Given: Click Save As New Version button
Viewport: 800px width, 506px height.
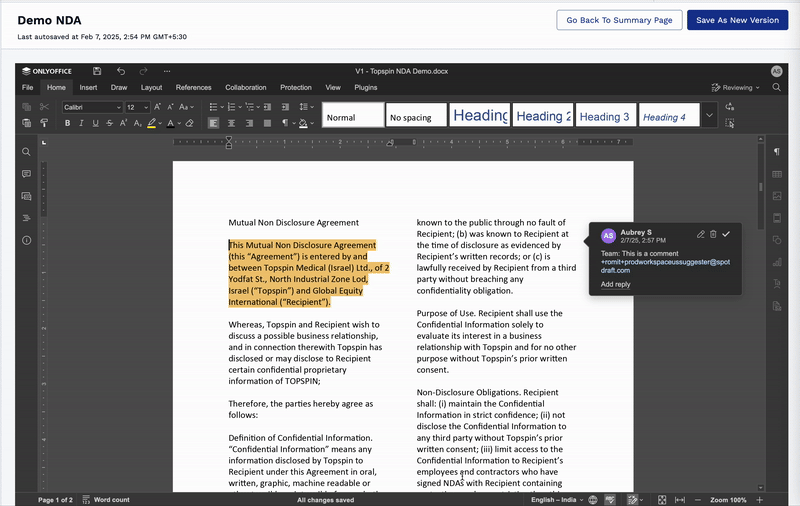Looking at the screenshot, I should [738, 20].
